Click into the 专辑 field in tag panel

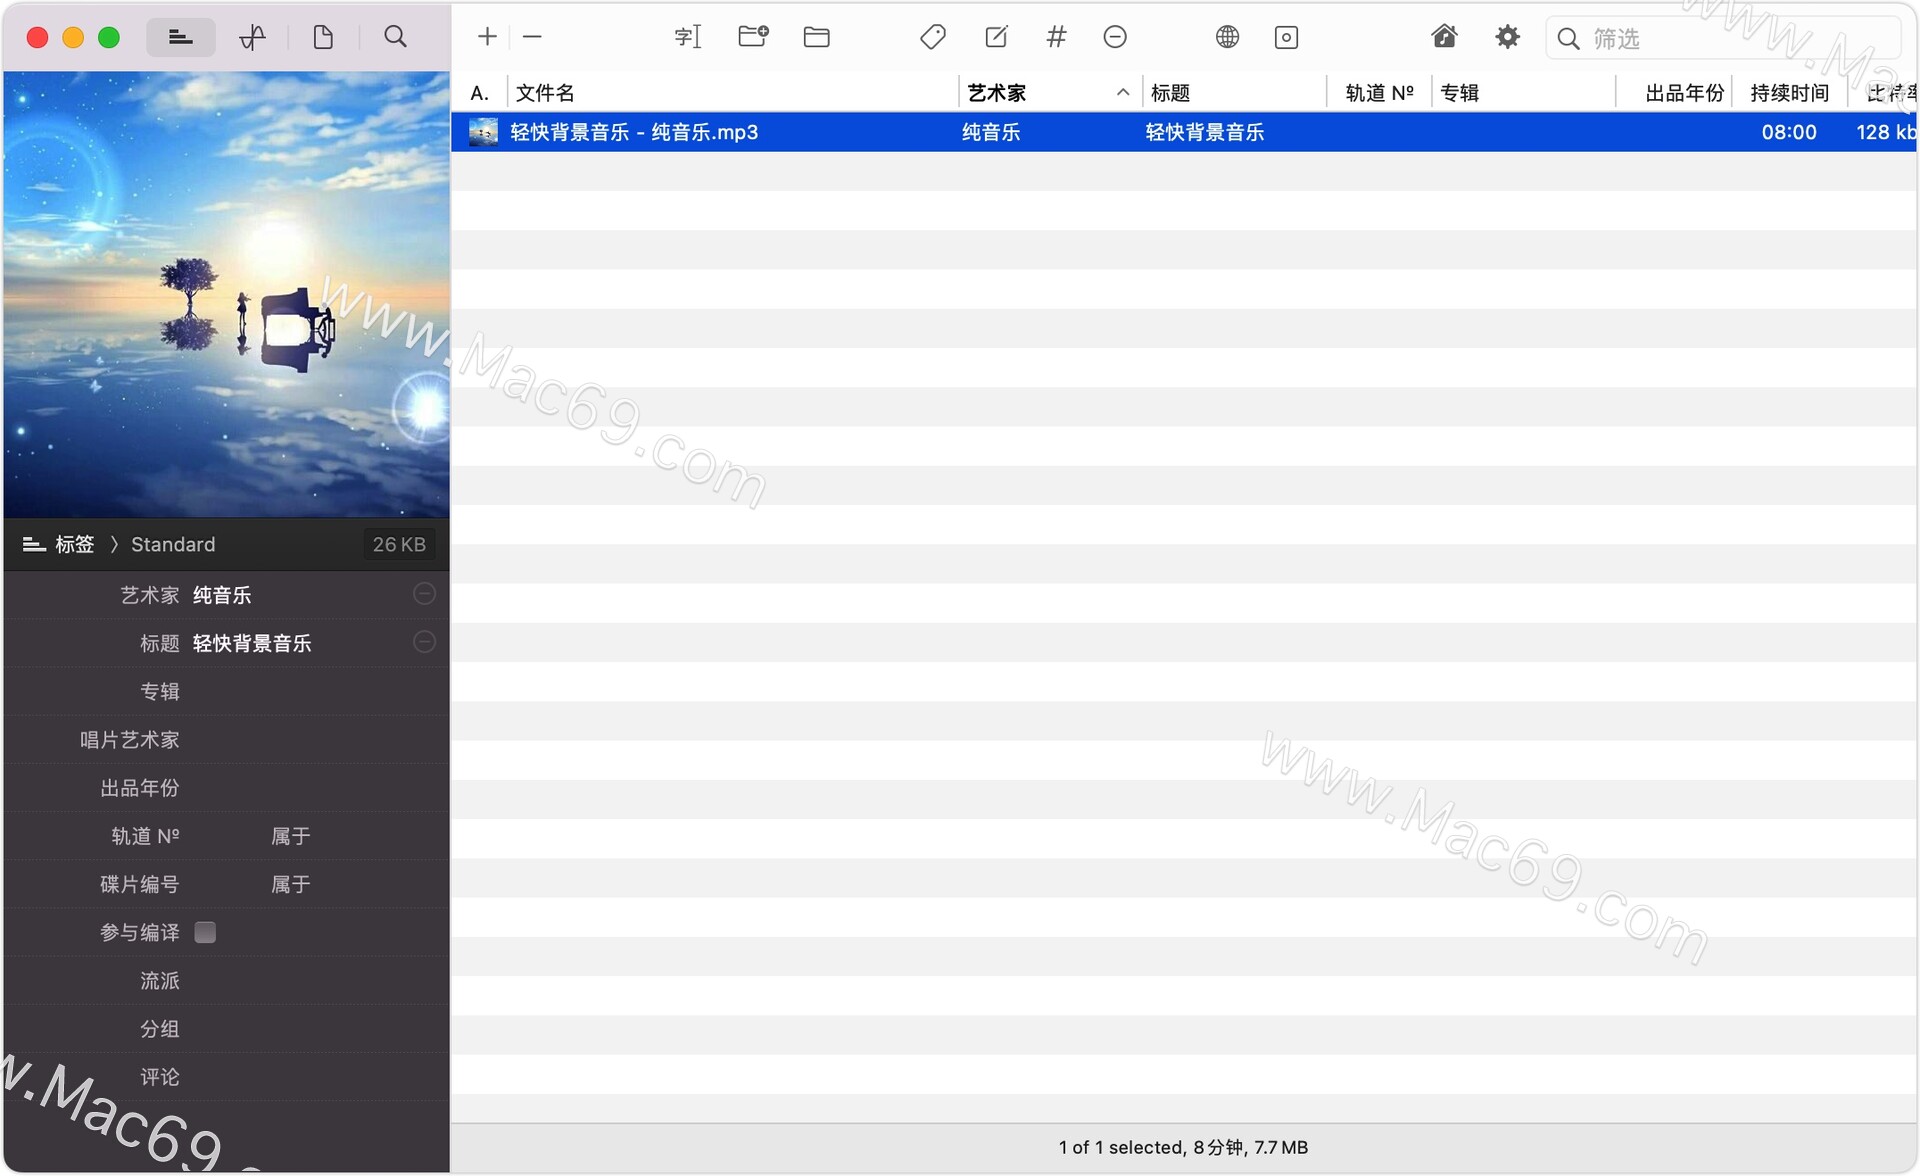coord(300,691)
